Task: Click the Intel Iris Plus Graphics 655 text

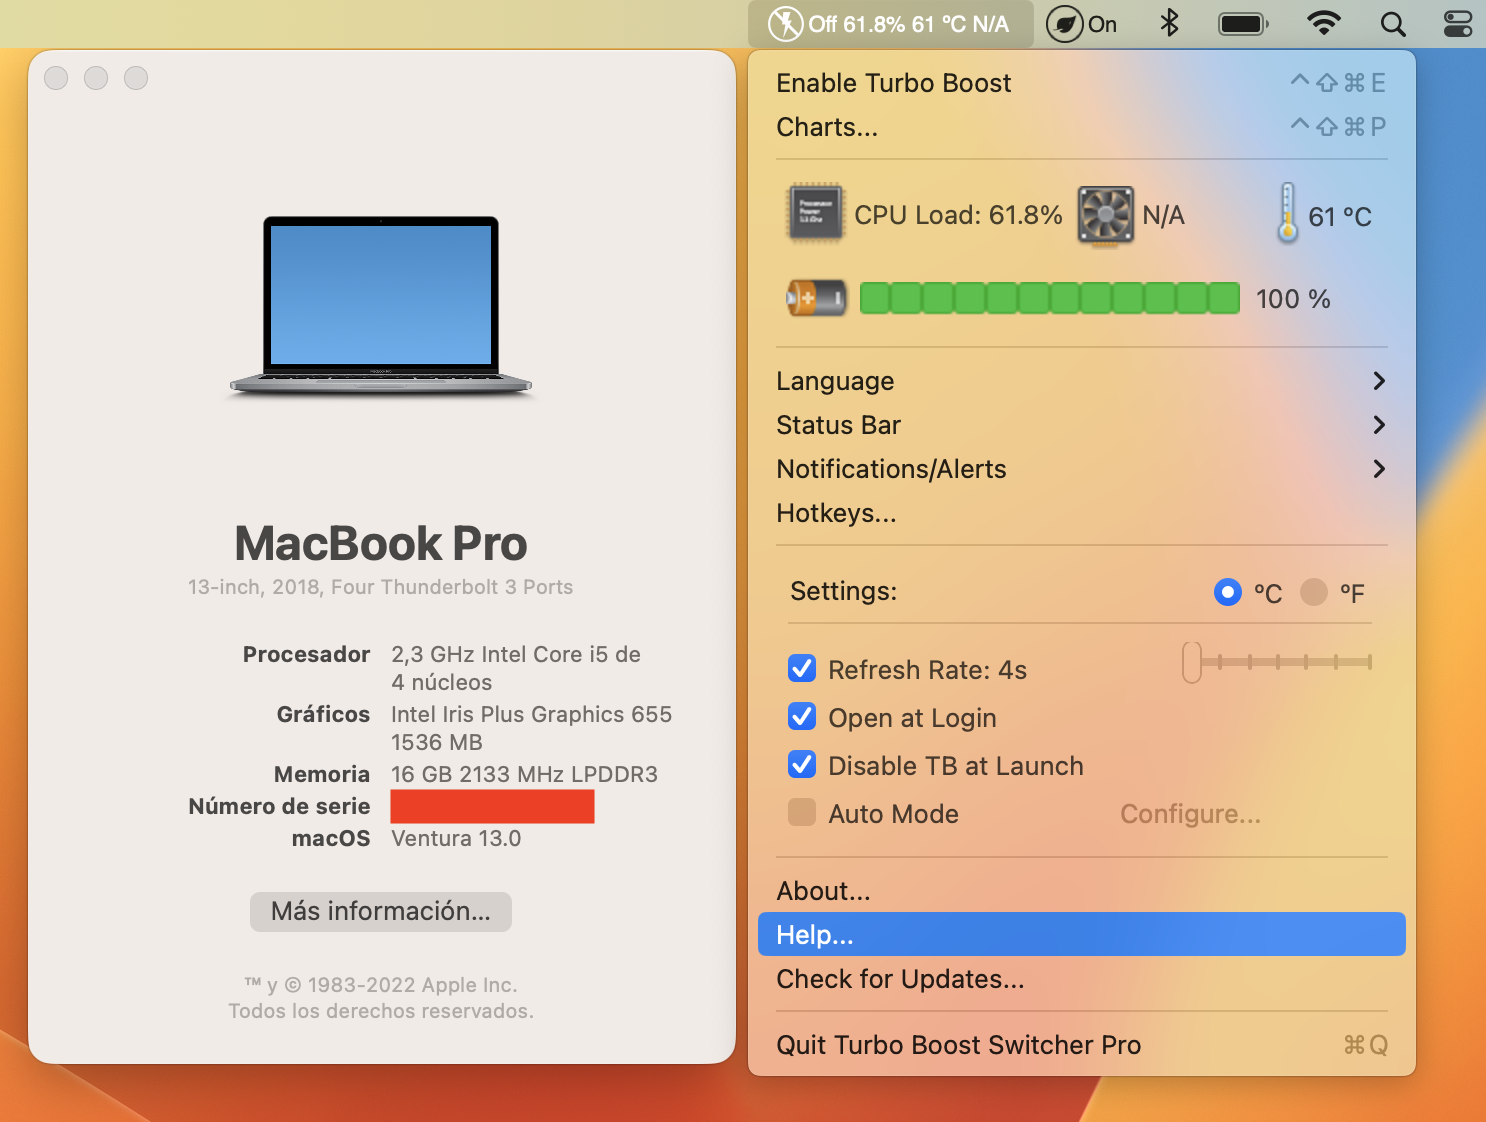Action: (x=531, y=714)
